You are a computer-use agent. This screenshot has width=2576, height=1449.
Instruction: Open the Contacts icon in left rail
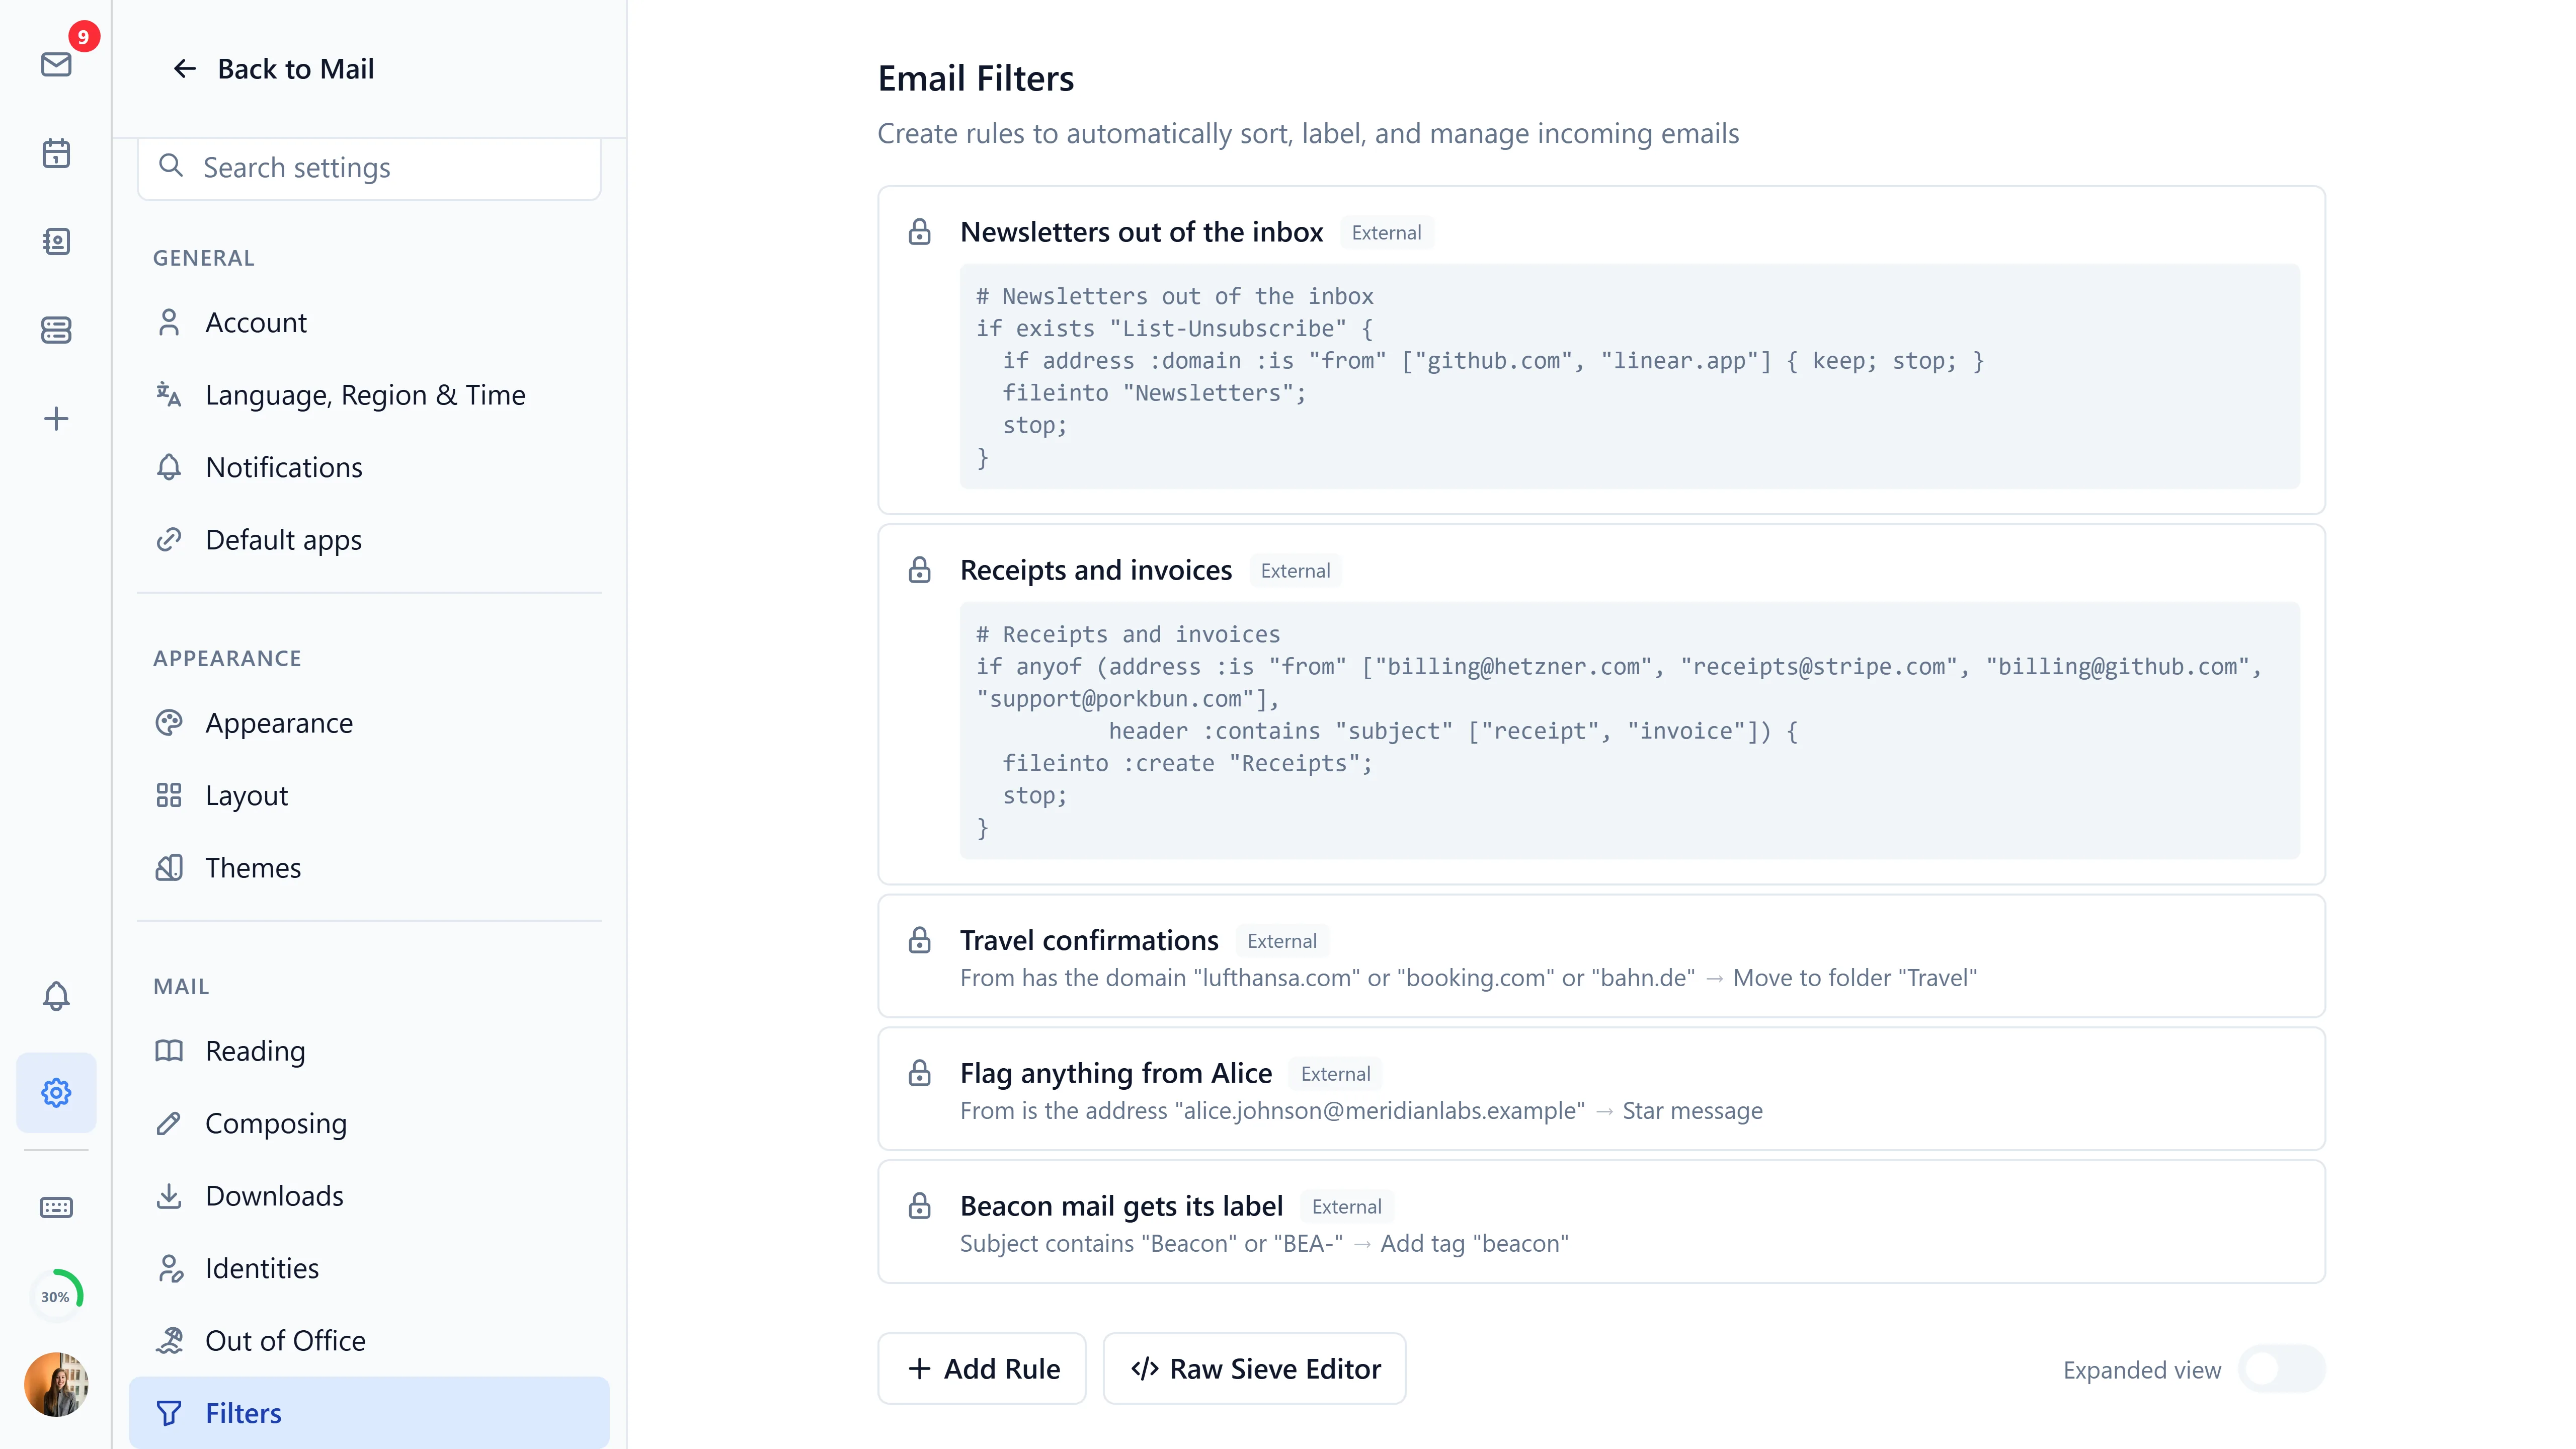click(x=56, y=241)
